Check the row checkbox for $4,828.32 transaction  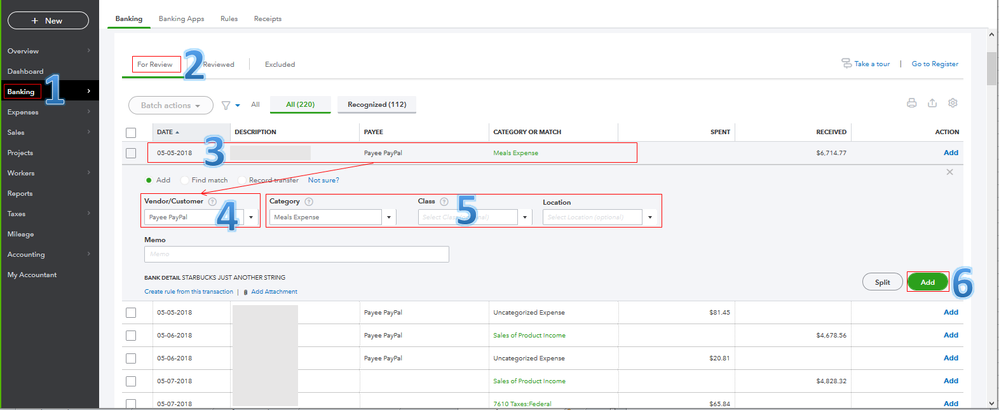coord(131,381)
